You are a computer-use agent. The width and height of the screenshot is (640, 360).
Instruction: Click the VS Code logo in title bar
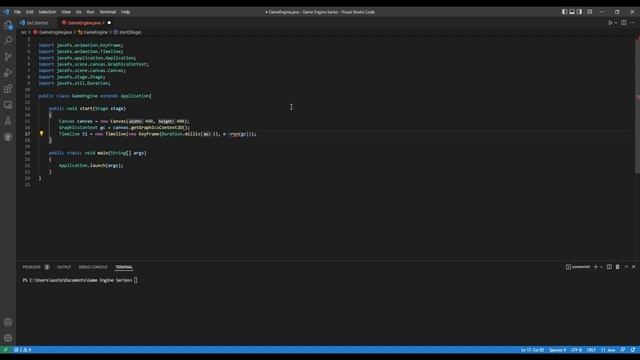(6, 12)
